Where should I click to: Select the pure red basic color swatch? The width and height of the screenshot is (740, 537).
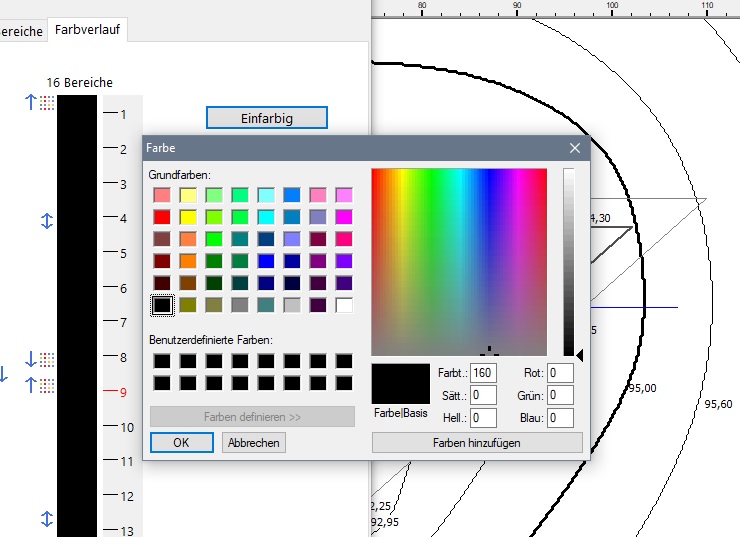pos(161,216)
